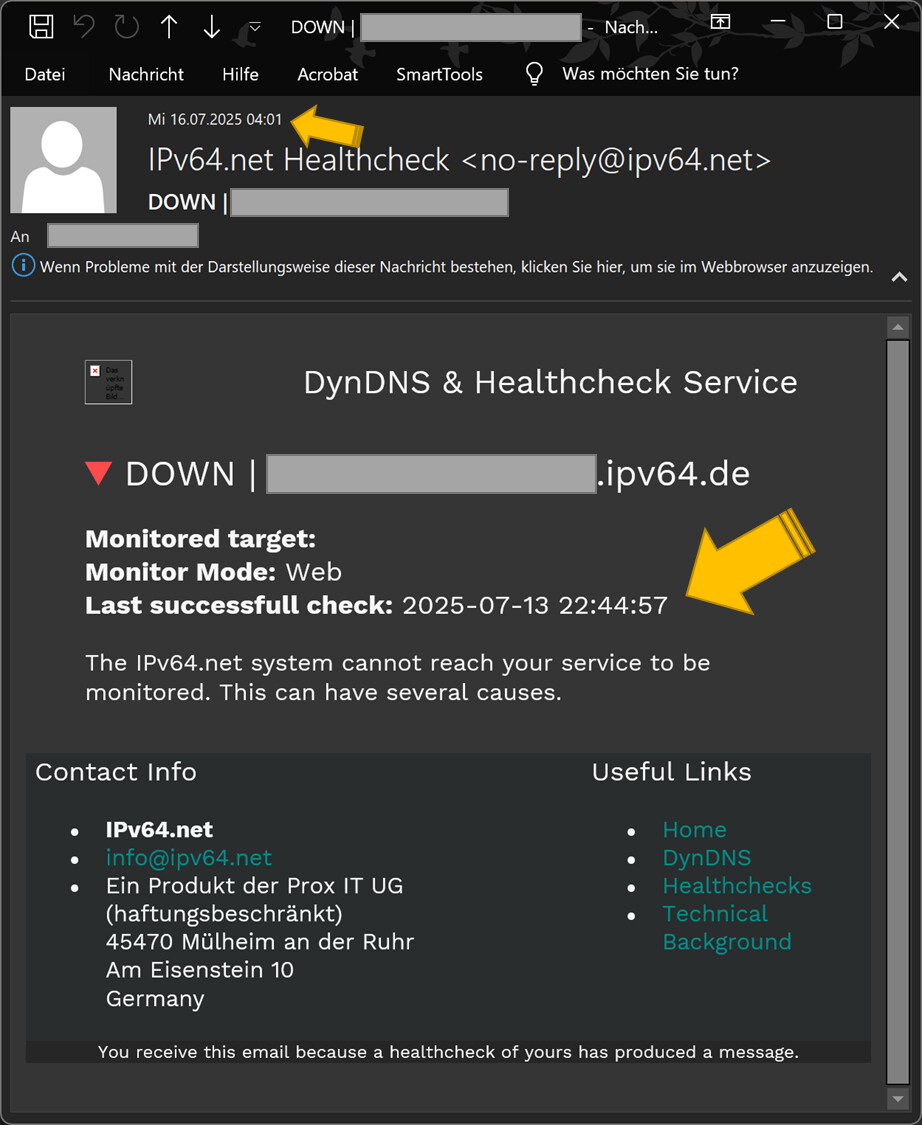This screenshot has width=922, height=1125.
Task: Open the Healthchecks link
Action: pyautogui.click(x=736, y=885)
